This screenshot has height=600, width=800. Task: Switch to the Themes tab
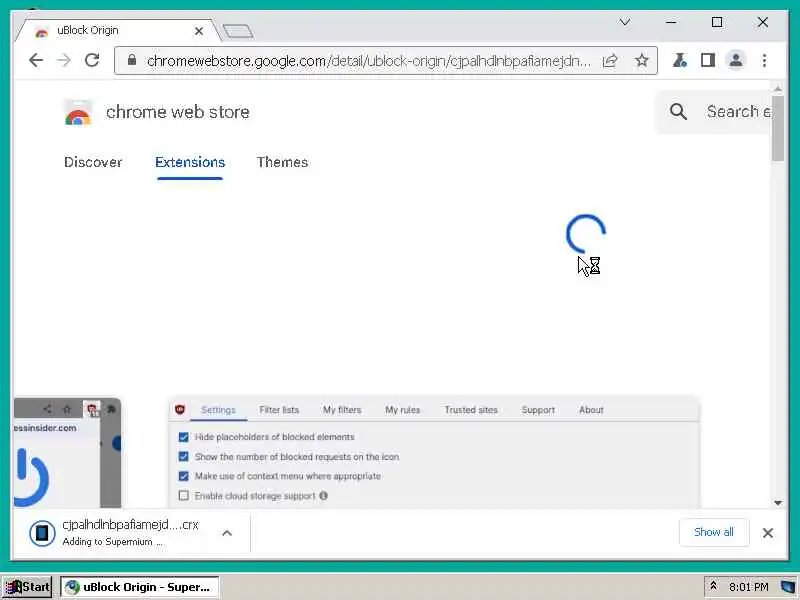point(282,162)
